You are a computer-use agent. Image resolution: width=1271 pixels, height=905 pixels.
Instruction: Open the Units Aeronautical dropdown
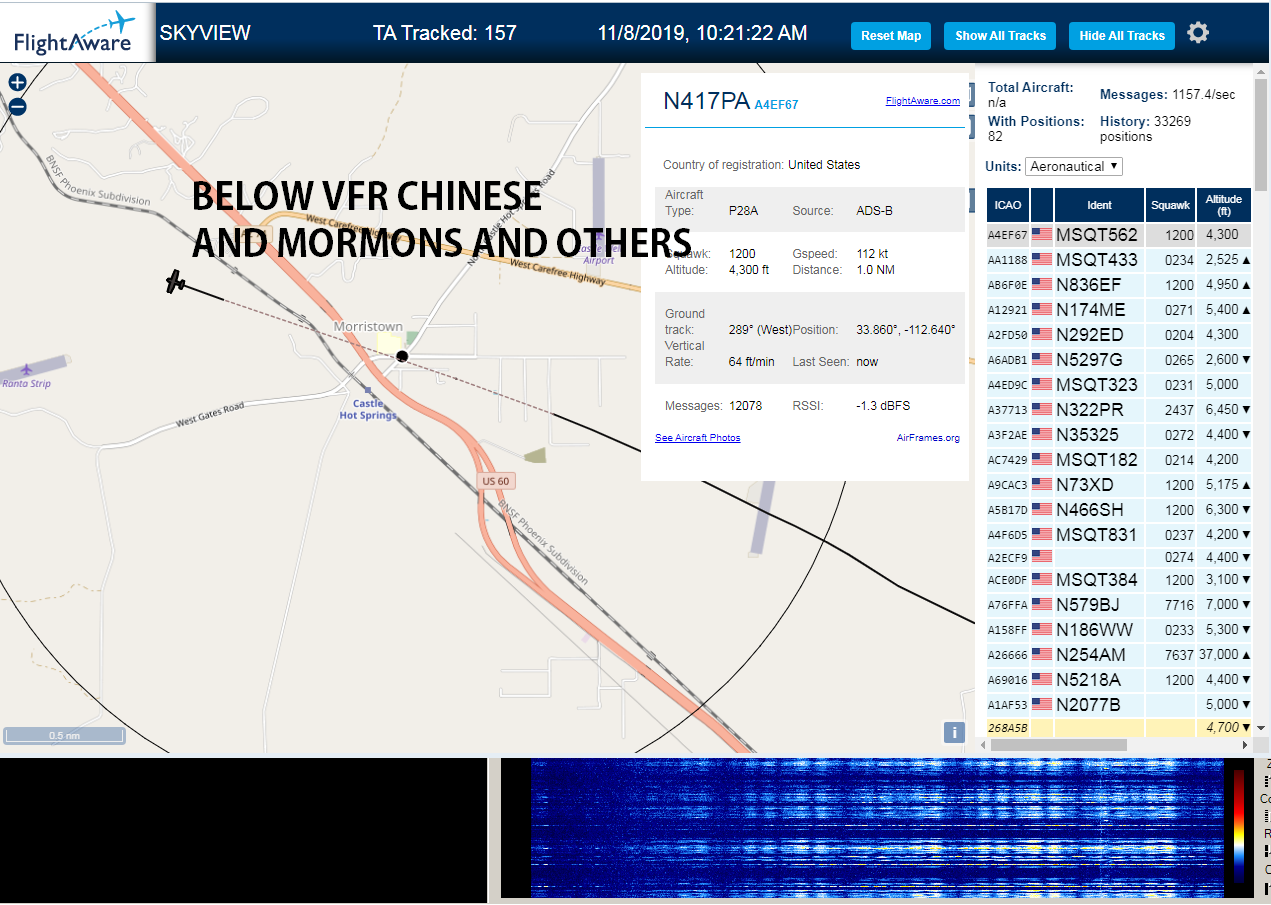[1074, 166]
